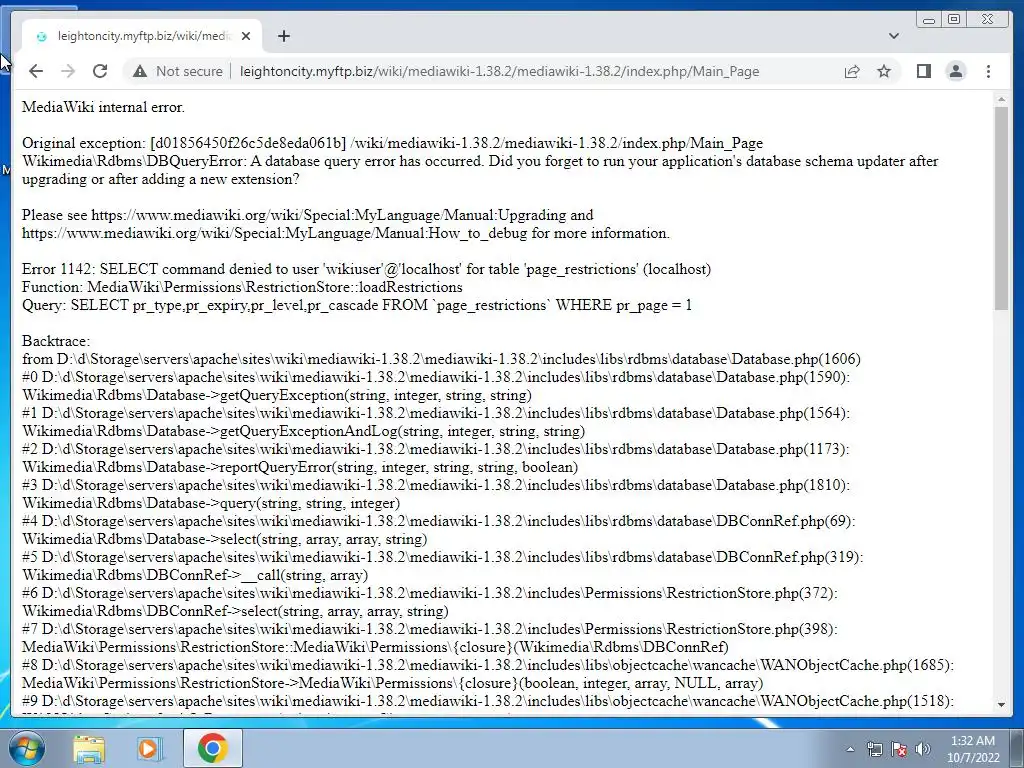This screenshot has width=1024, height=768.
Task: Show hidden system tray icons
Action: click(850, 749)
